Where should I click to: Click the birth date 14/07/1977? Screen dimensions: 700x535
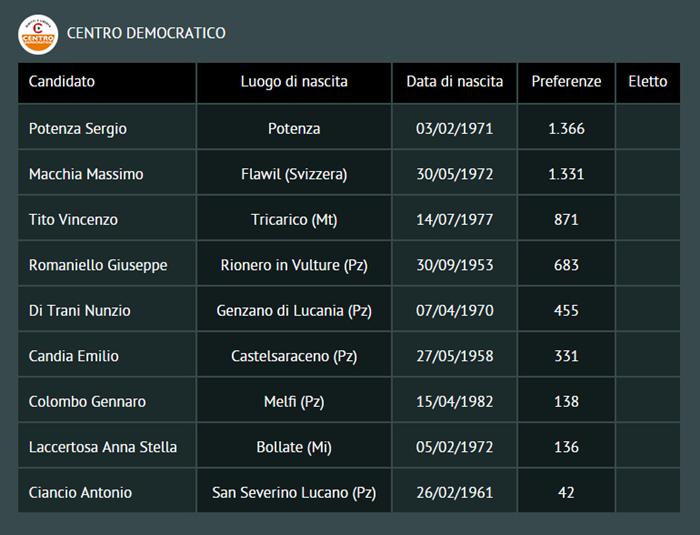(454, 220)
